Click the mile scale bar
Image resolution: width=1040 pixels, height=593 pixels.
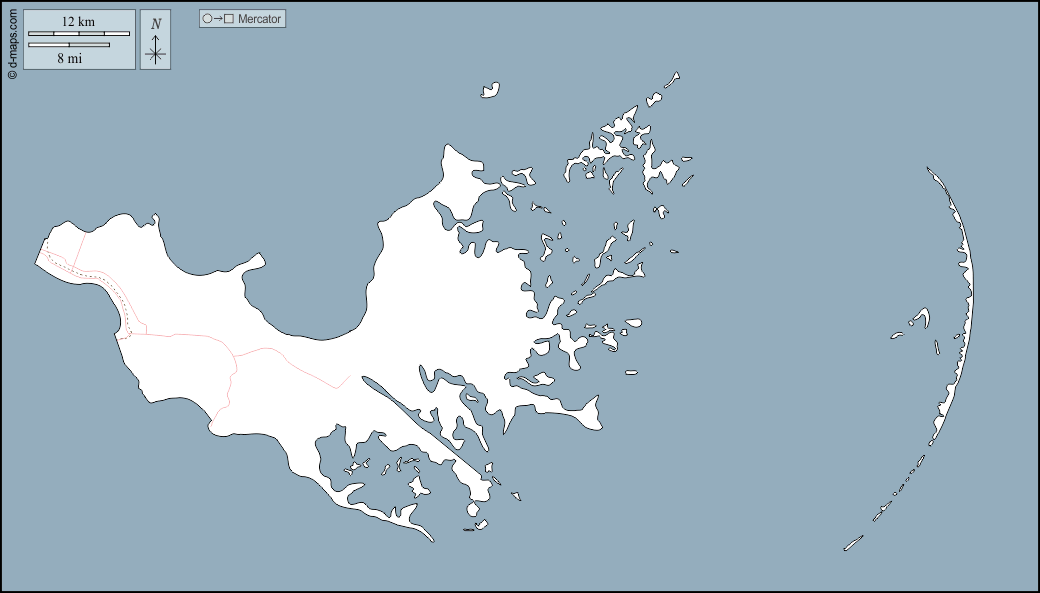(x=69, y=45)
